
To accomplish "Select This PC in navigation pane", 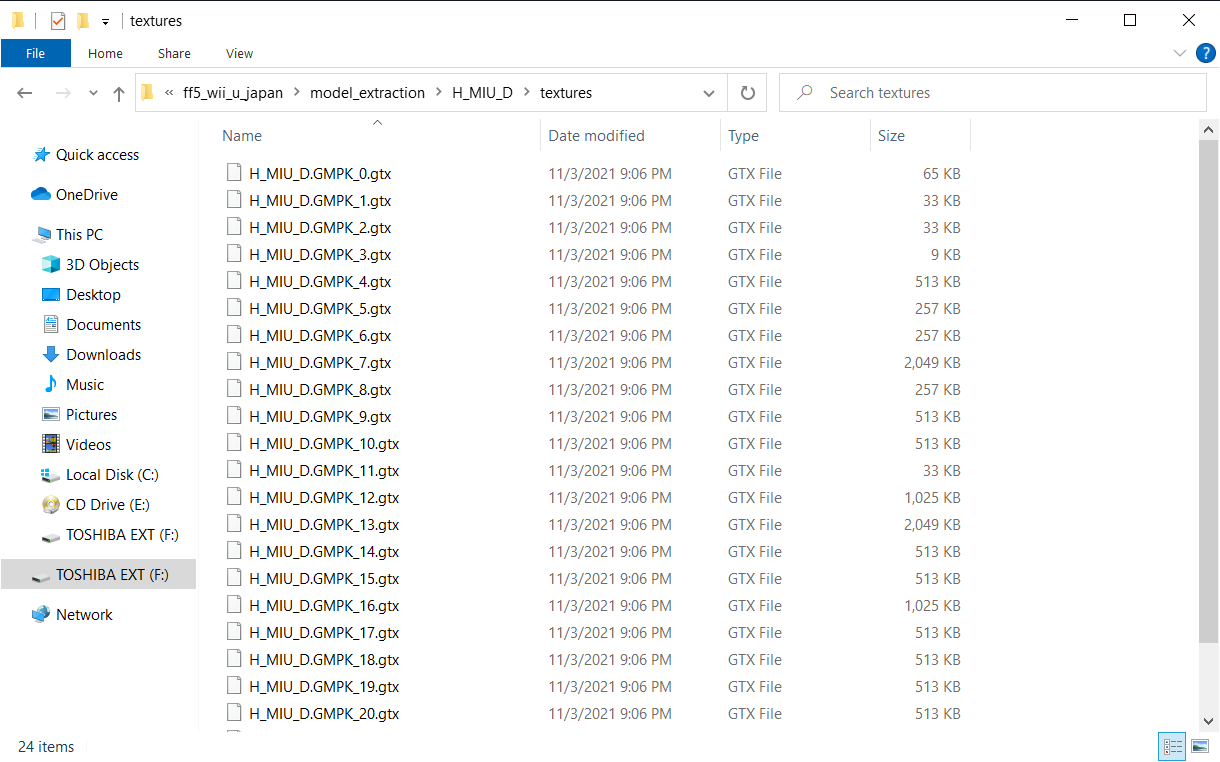I will [x=68, y=234].
